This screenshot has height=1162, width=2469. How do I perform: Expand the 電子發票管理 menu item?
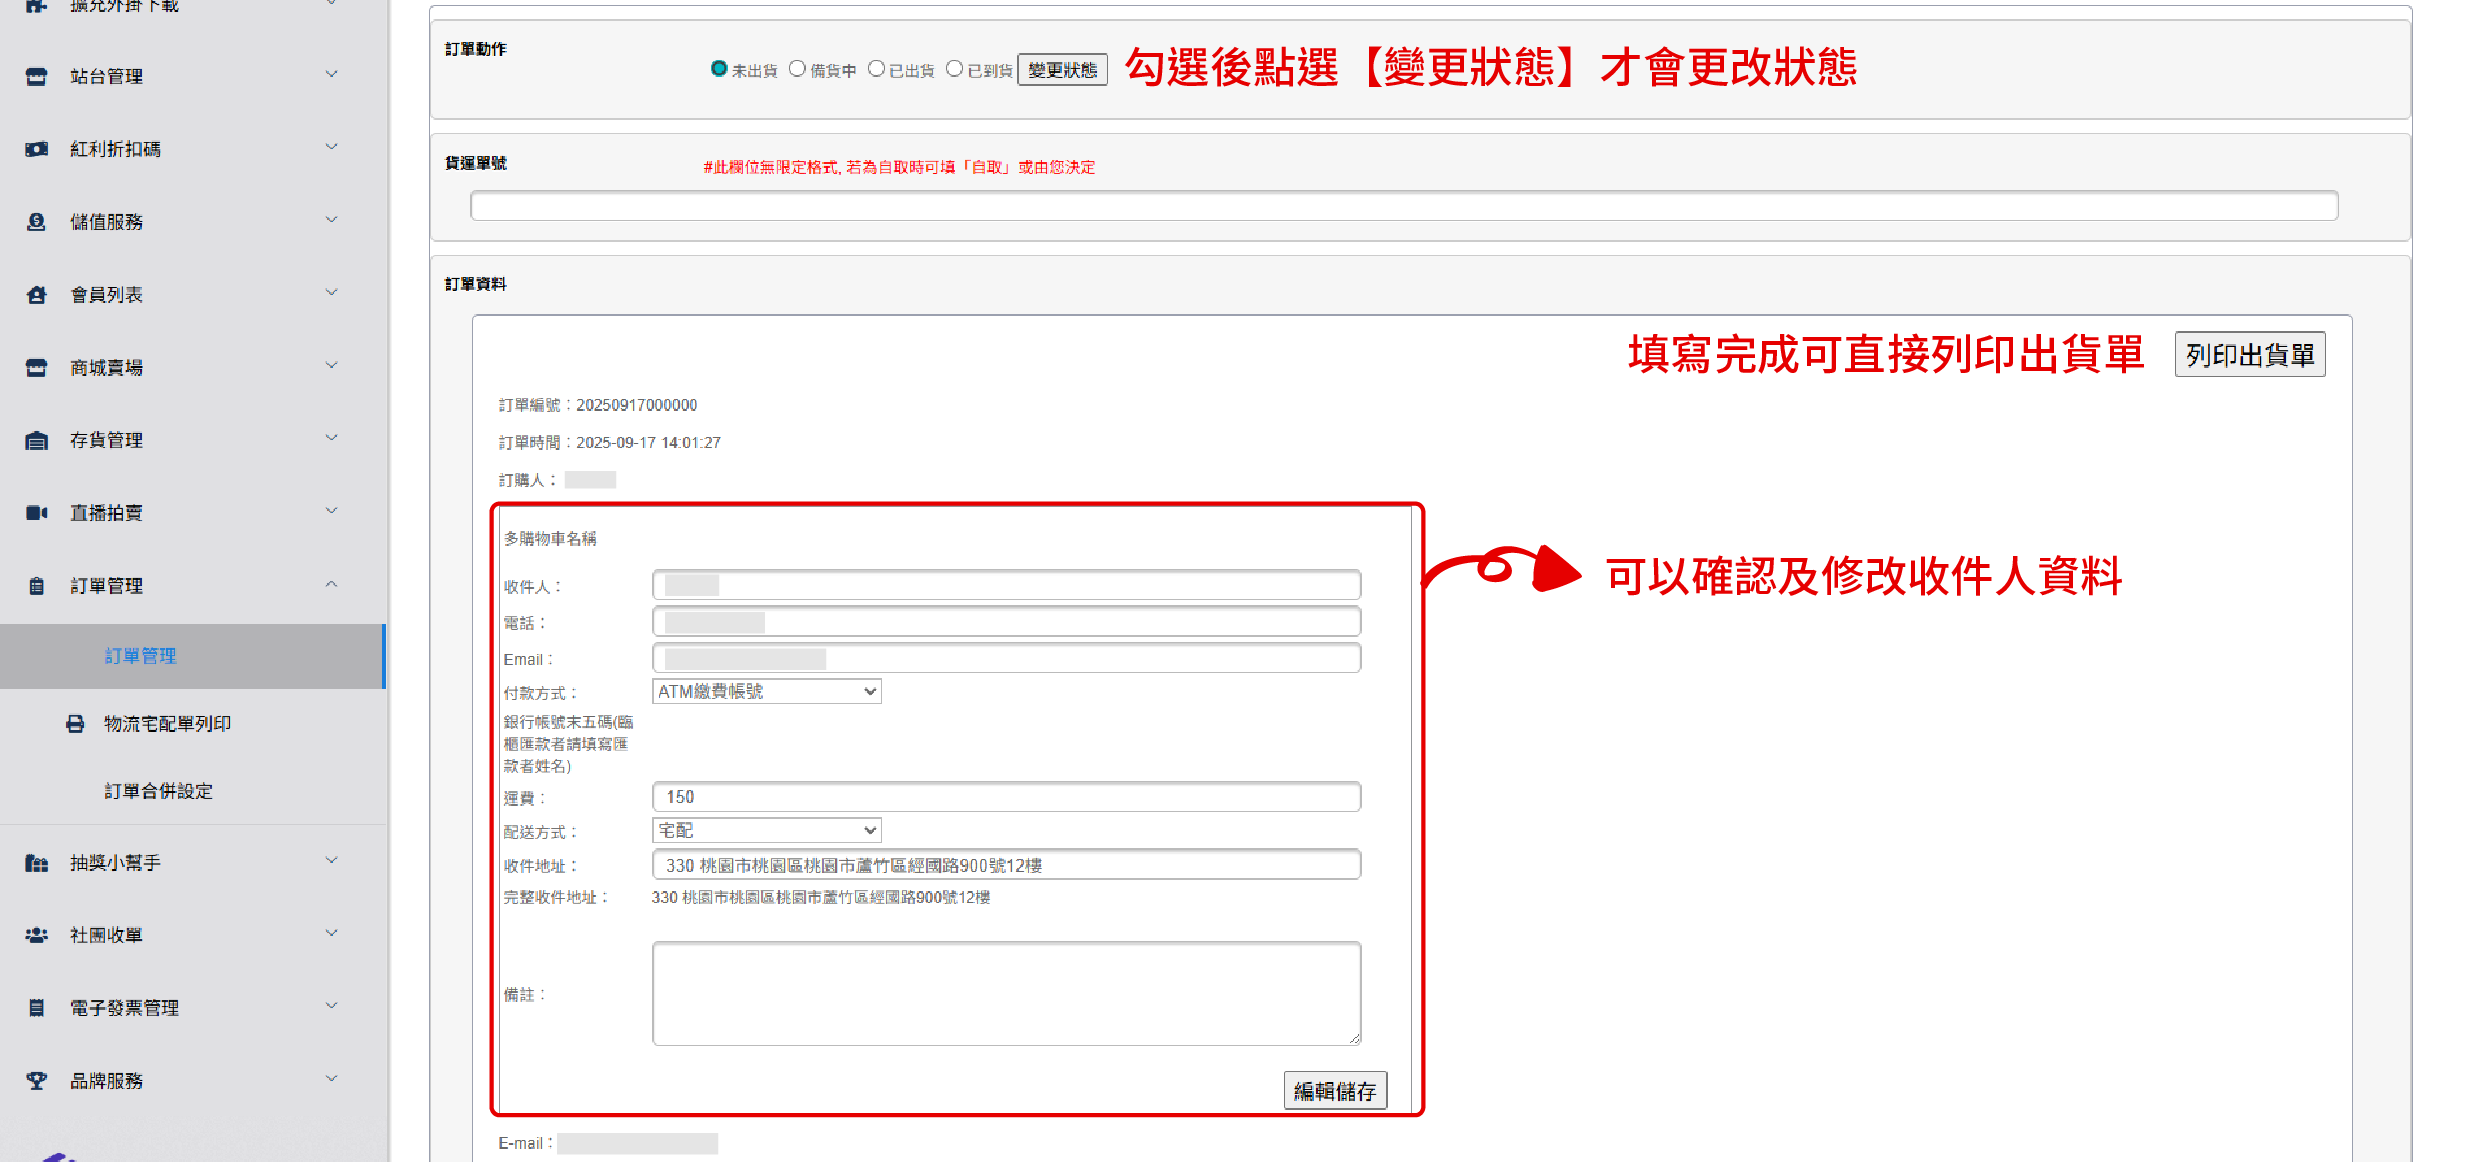(124, 1008)
